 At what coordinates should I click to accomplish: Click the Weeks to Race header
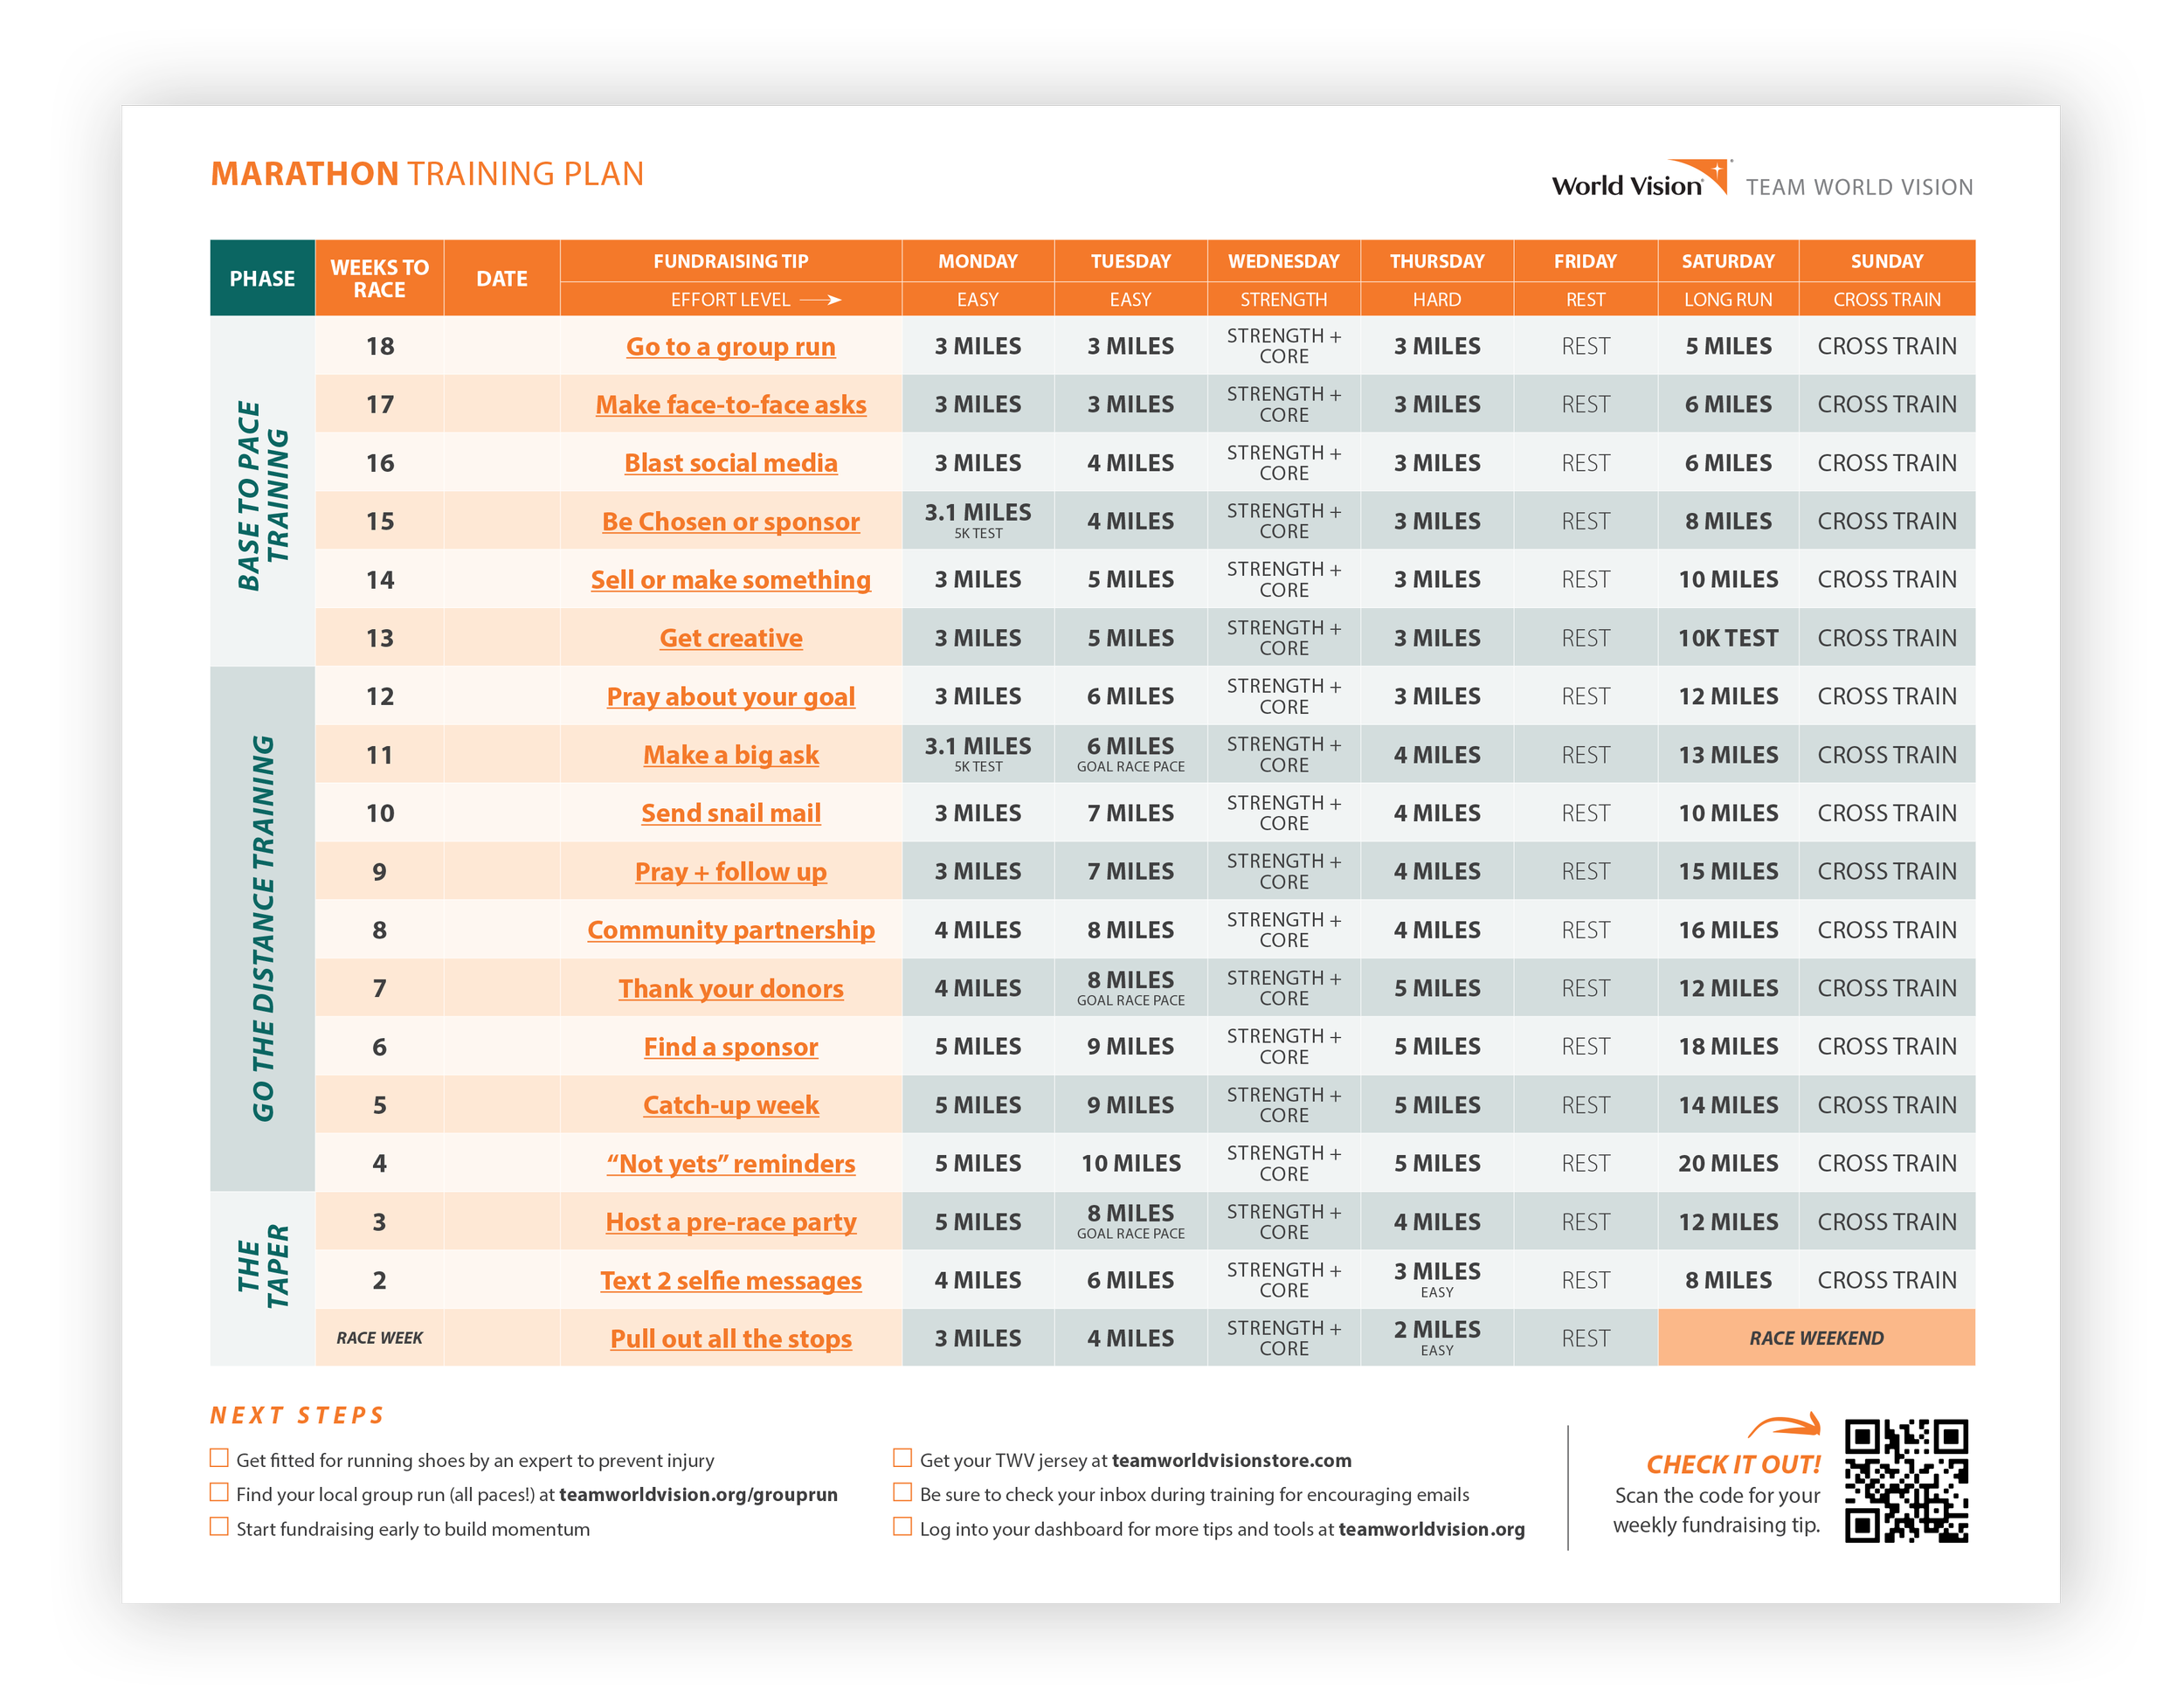click(x=379, y=278)
